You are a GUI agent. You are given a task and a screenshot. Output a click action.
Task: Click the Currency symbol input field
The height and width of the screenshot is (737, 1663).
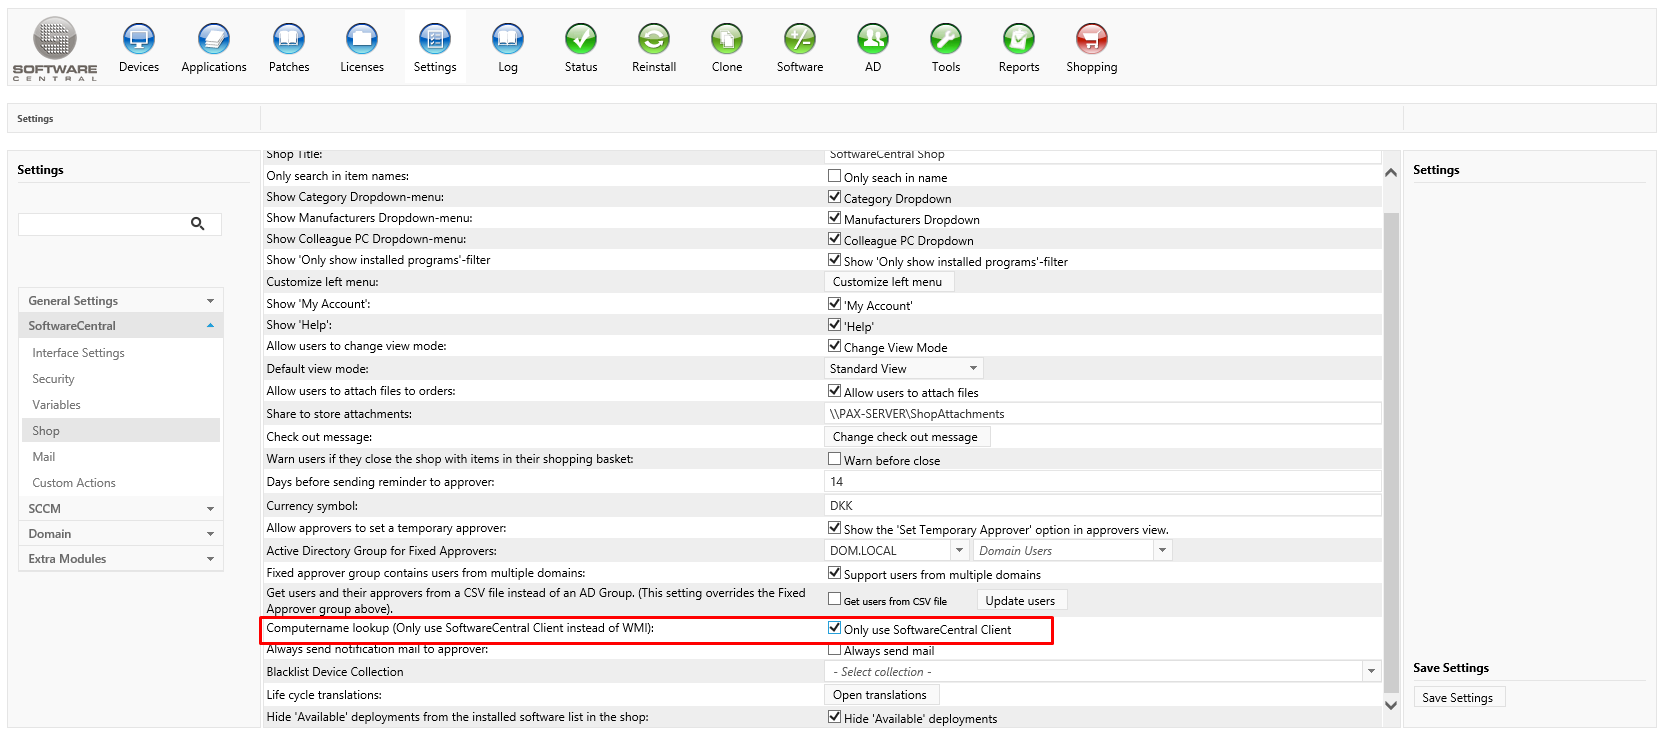point(1102,506)
